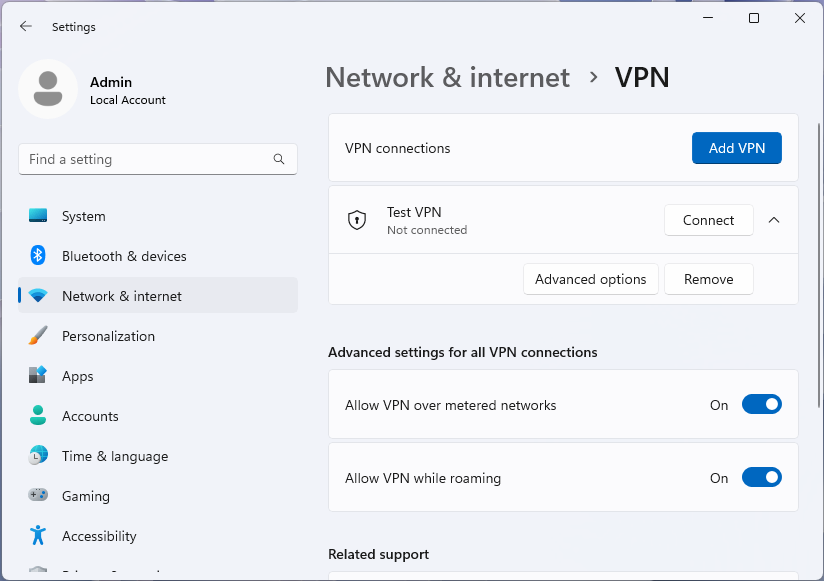Click the Admin Local Account profile picture
The width and height of the screenshot is (824, 581).
47,89
